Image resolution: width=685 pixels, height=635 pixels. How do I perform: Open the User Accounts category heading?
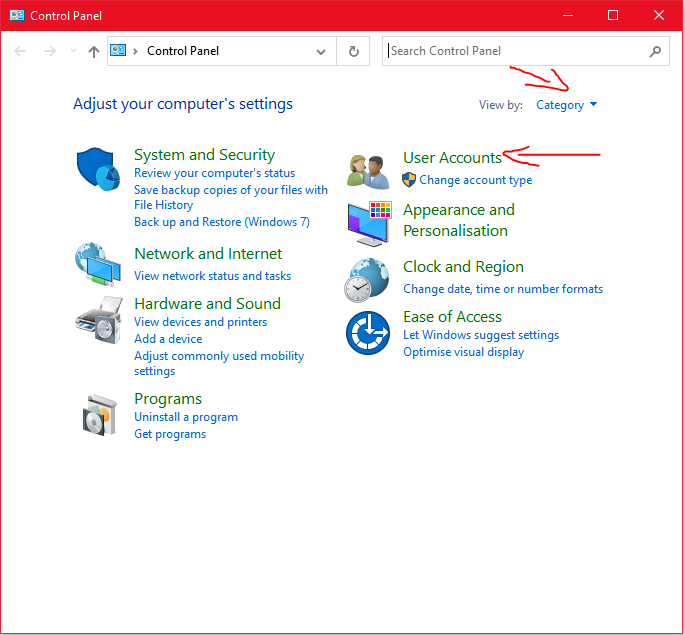pyautogui.click(x=452, y=157)
